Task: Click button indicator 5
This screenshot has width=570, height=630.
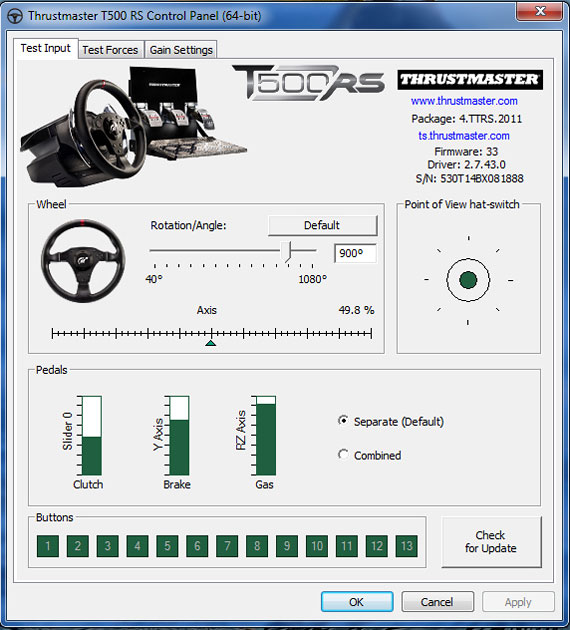Action: point(167,546)
